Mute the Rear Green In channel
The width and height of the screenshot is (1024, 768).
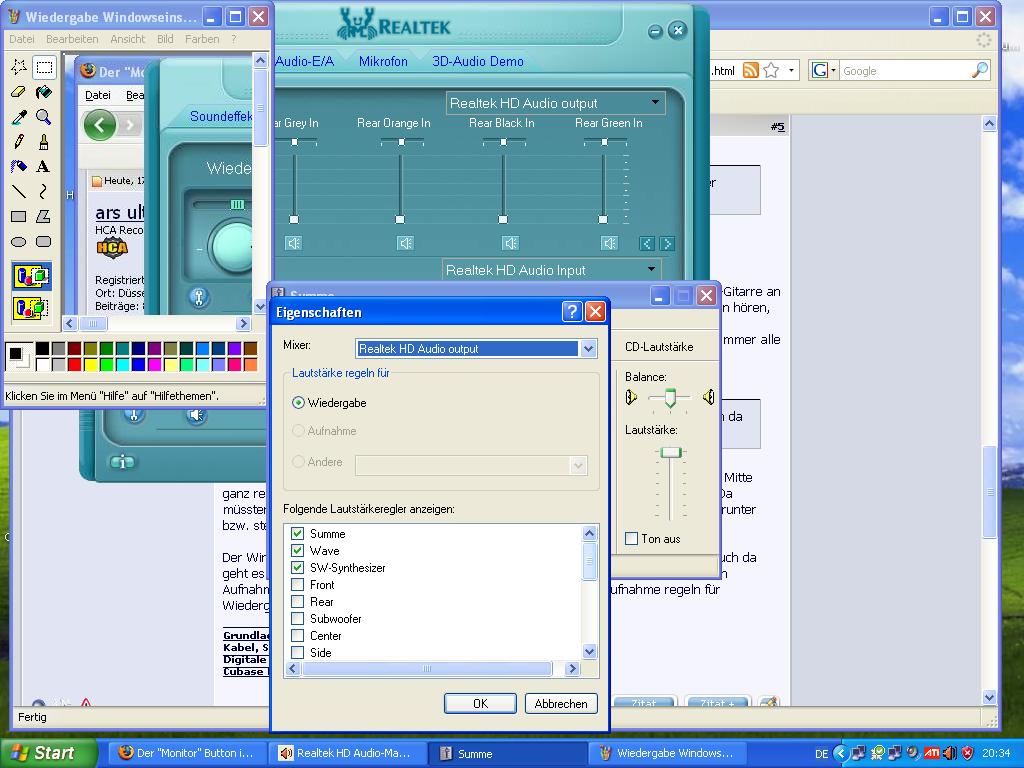[609, 244]
